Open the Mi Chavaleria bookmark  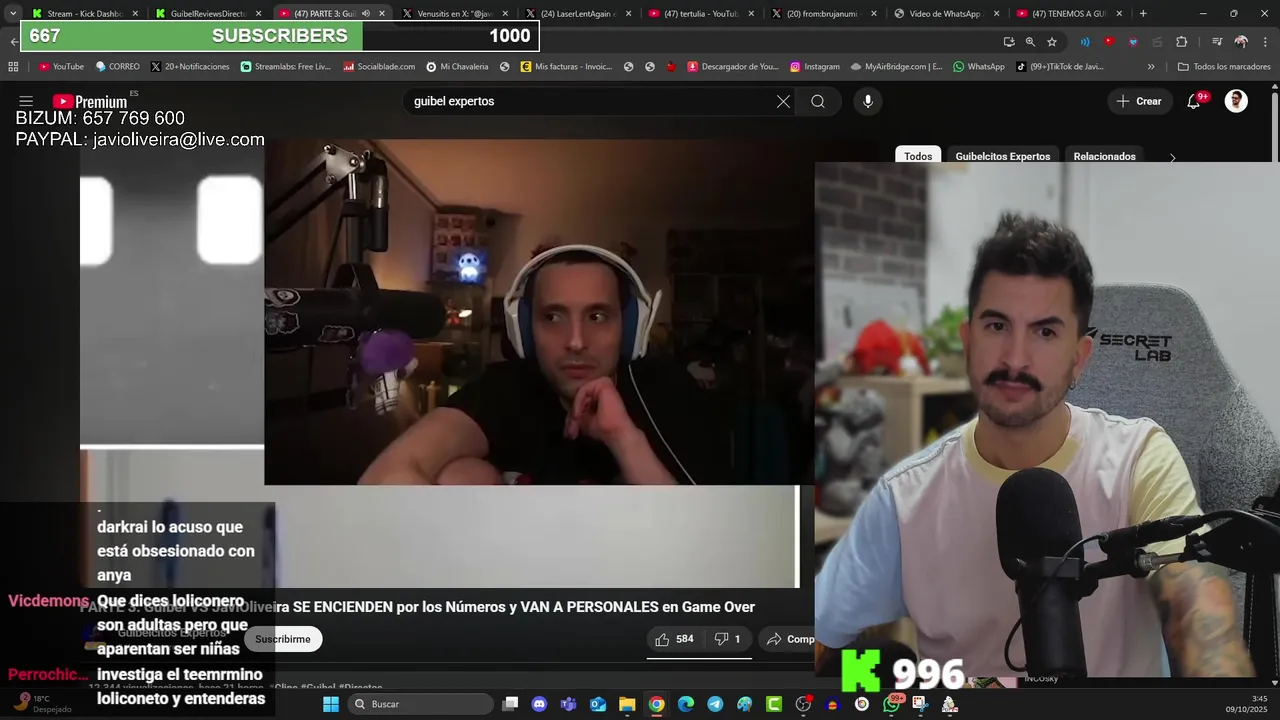pyautogui.click(x=457, y=67)
